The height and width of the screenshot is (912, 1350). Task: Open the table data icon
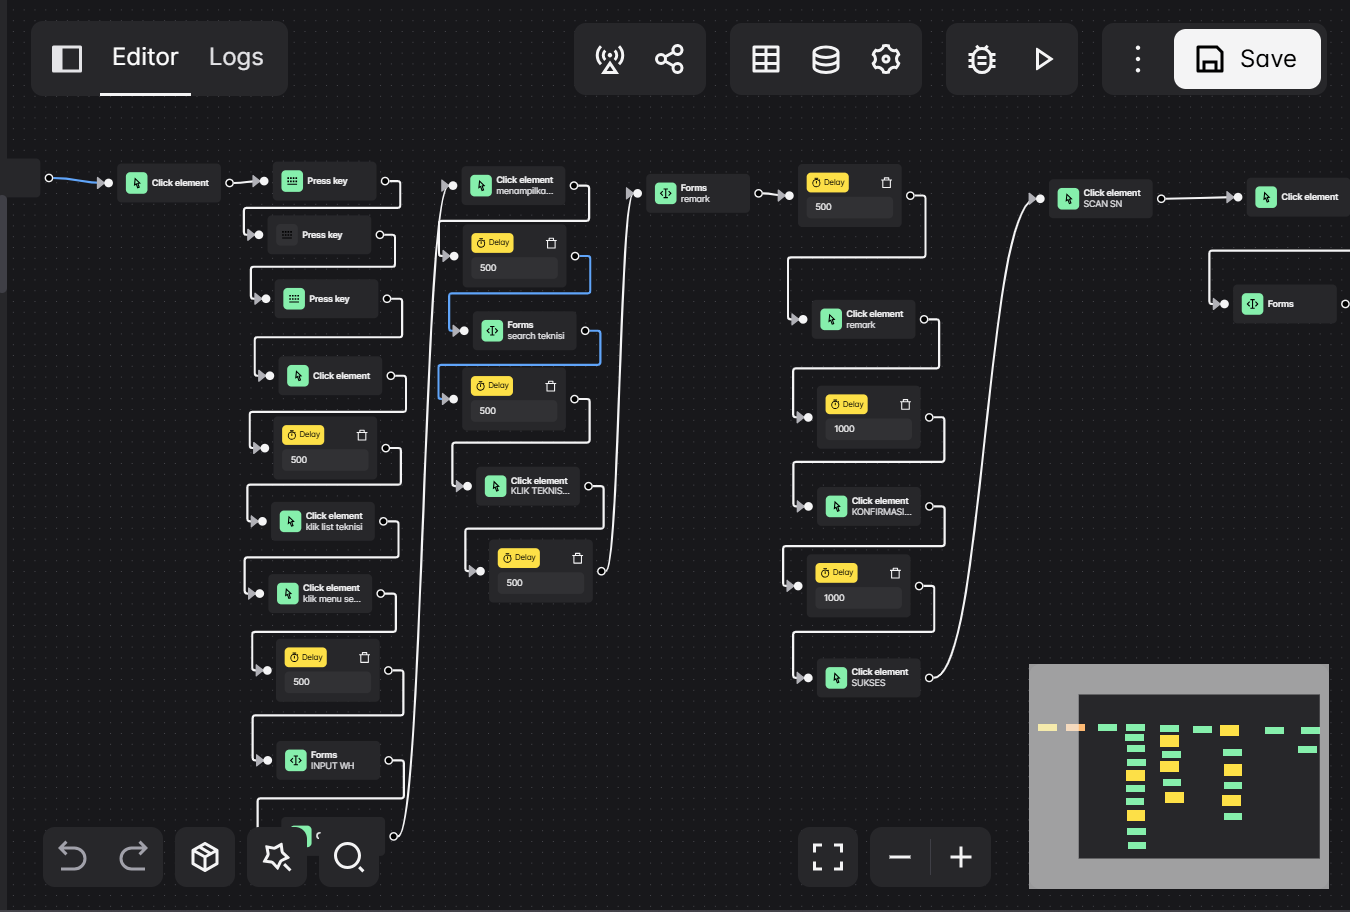pyautogui.click(x=766, y=59)
